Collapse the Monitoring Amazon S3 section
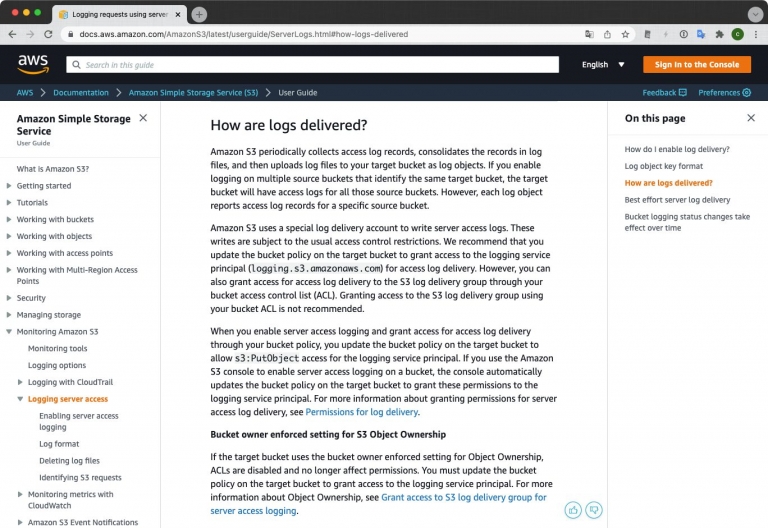768x528 pixels. (9, 332)
